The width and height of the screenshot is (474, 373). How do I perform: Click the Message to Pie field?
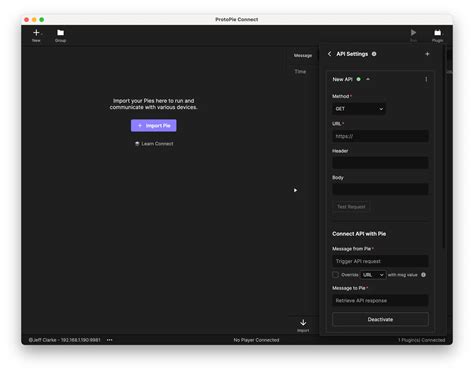(380, 300)
